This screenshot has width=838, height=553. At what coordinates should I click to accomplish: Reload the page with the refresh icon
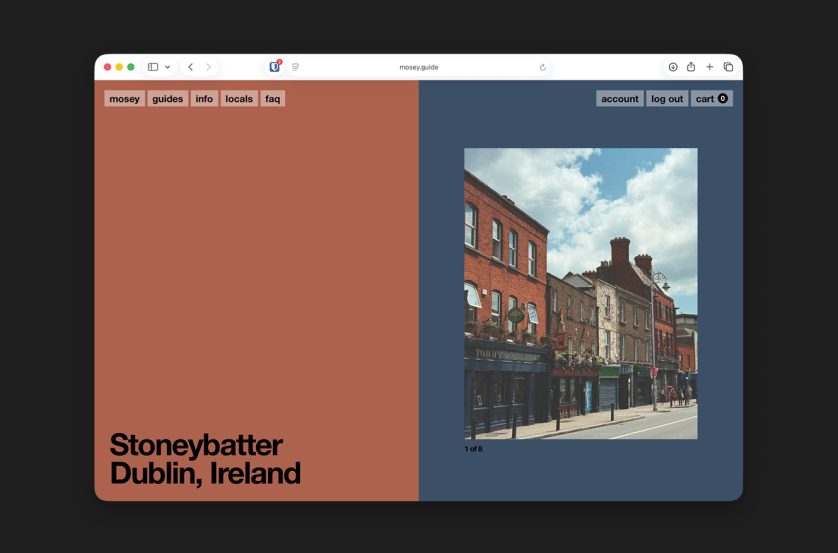(x=542, y=67)
